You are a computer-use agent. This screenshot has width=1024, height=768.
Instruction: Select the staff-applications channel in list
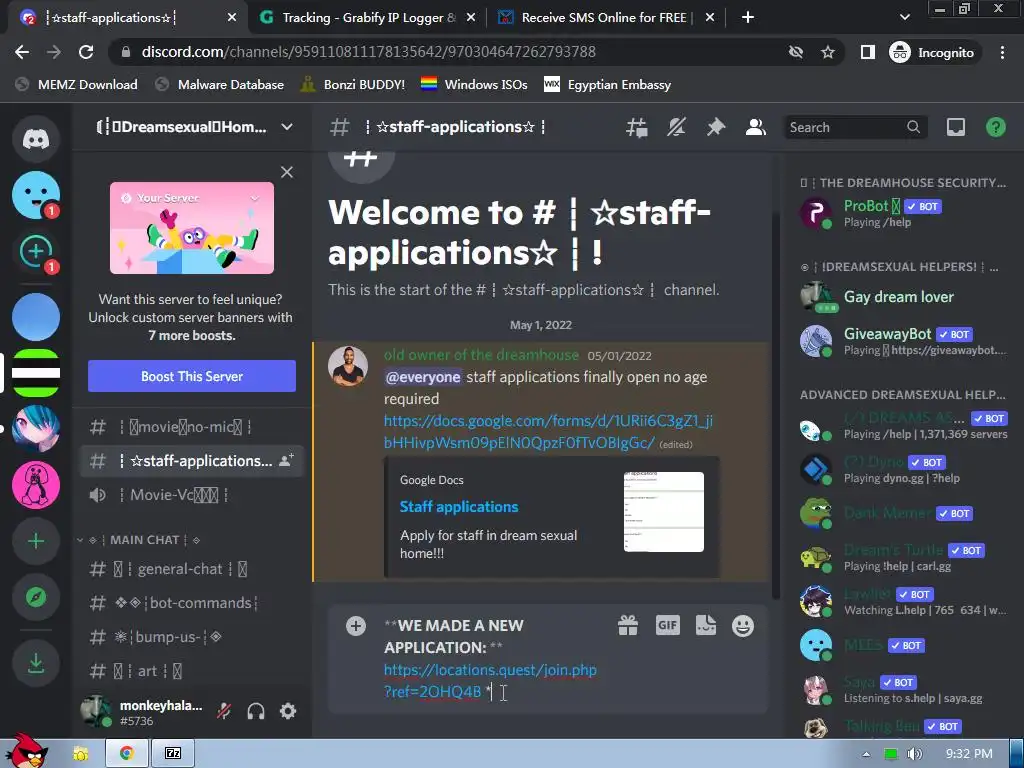tap(191, 461)
